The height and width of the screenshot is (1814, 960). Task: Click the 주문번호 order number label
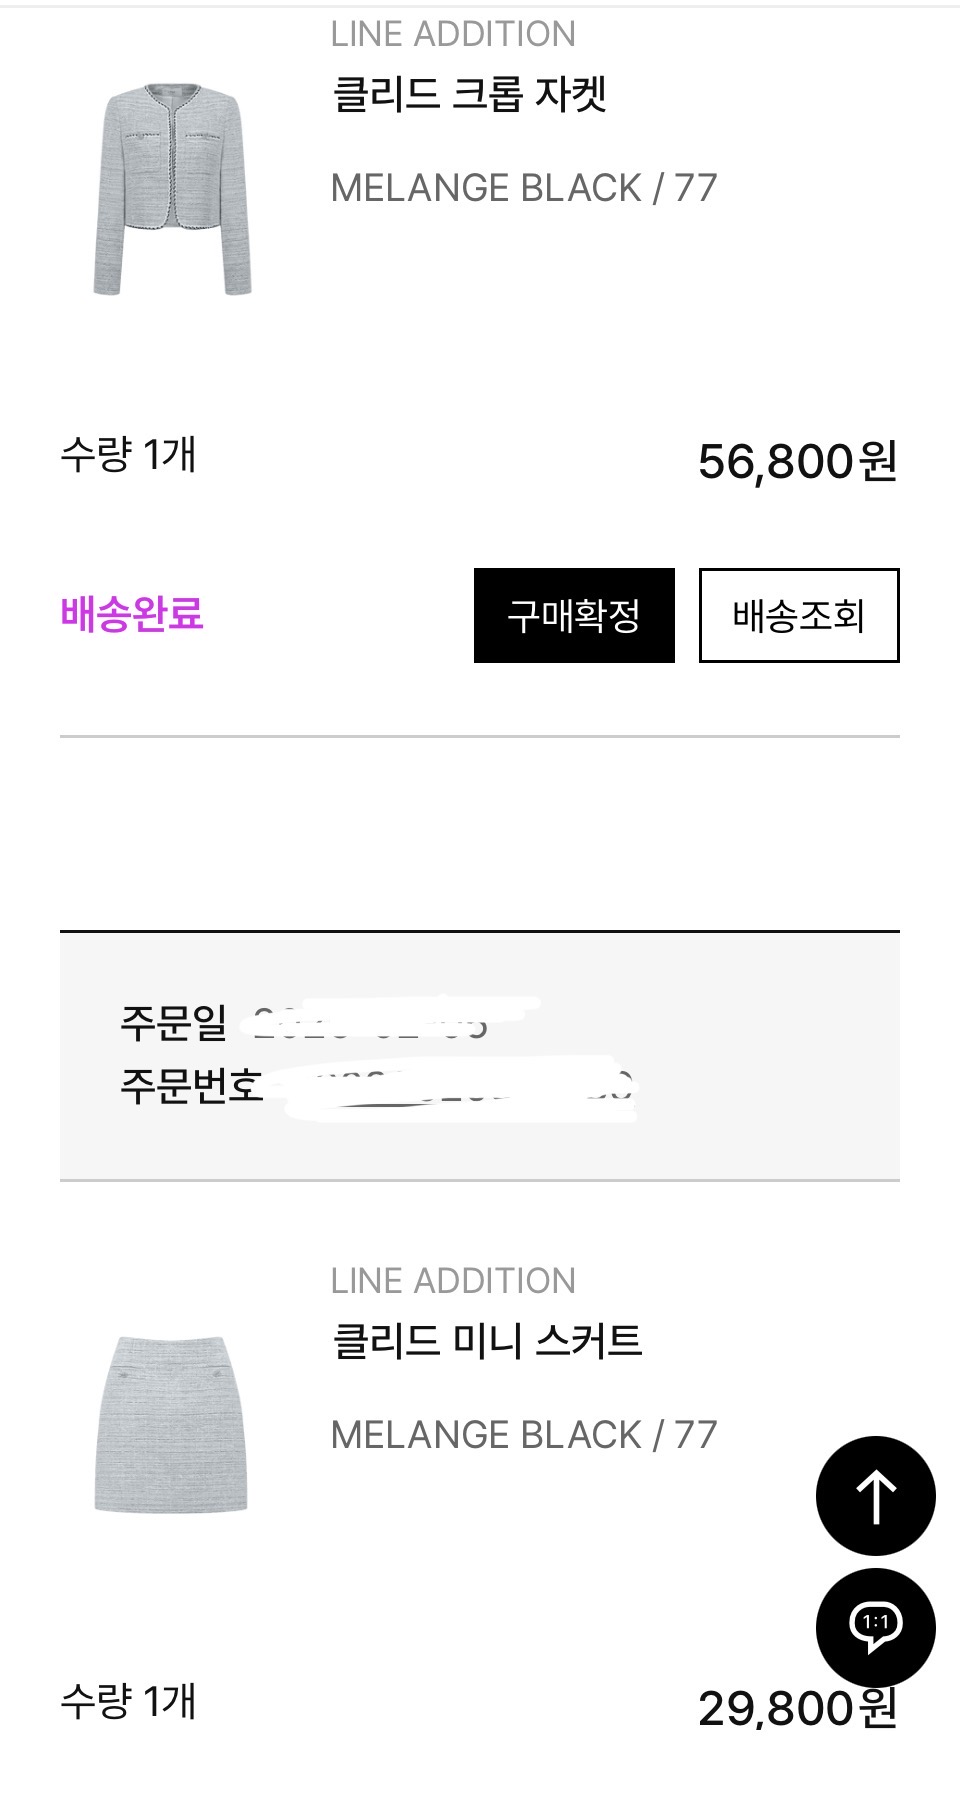(x=191, y=1085)
